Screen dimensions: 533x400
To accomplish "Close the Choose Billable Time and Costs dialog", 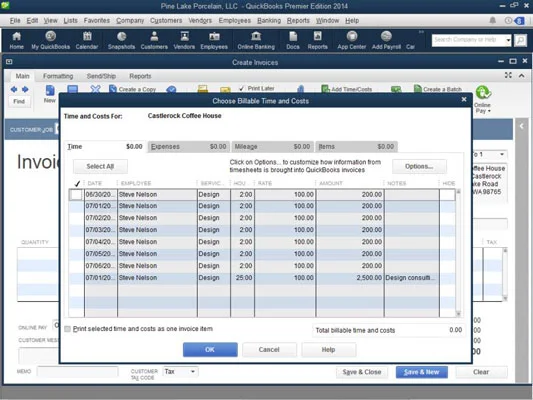I will click(x=464, y=100).
